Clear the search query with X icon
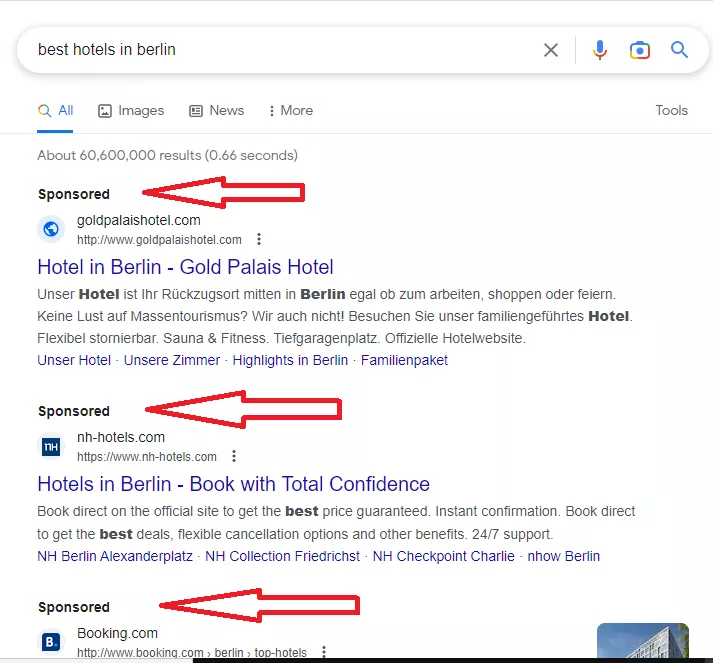The width and height of the screenshot is (713, 663). (551, 50)
